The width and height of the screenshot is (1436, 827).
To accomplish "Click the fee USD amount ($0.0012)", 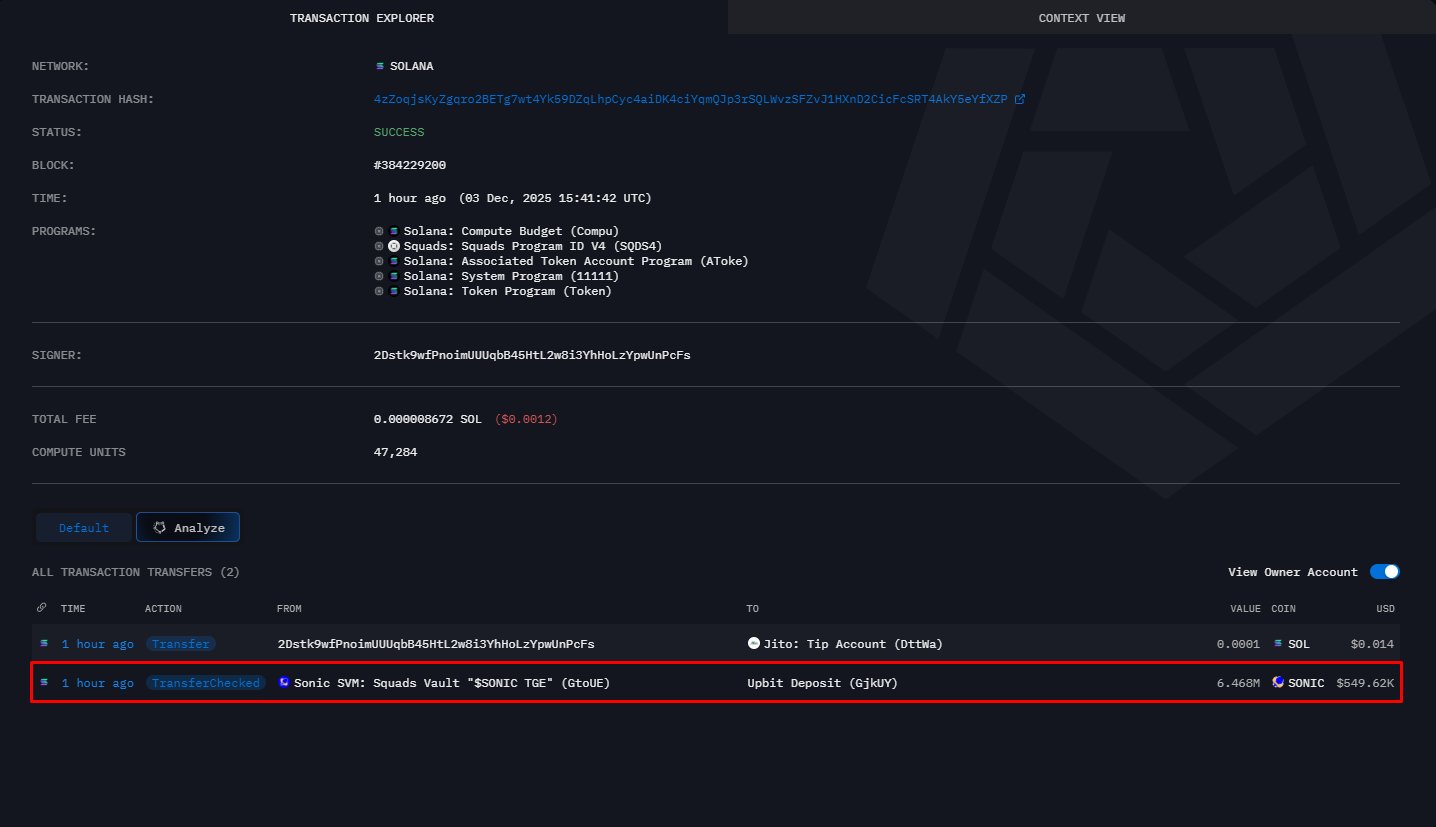I will click(x=526, y=419).
